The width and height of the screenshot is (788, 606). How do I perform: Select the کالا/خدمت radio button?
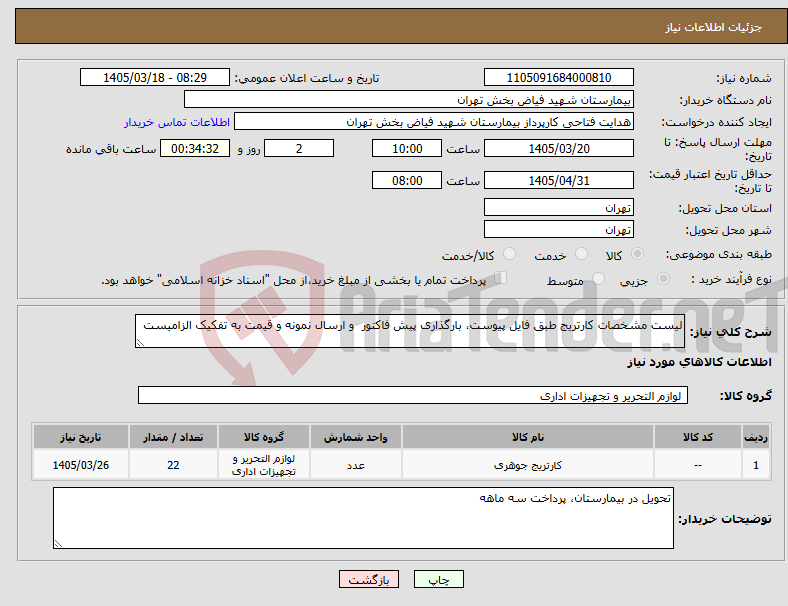coord(510,254)
